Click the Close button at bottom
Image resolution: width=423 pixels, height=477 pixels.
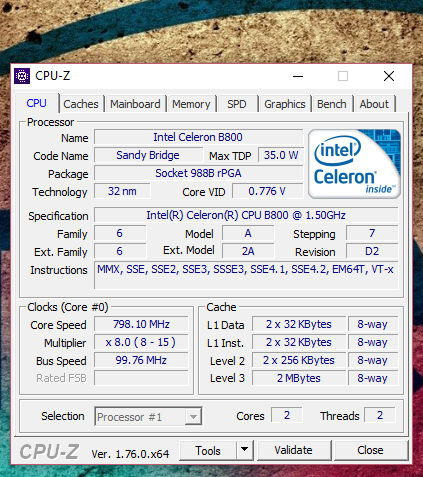371,451
